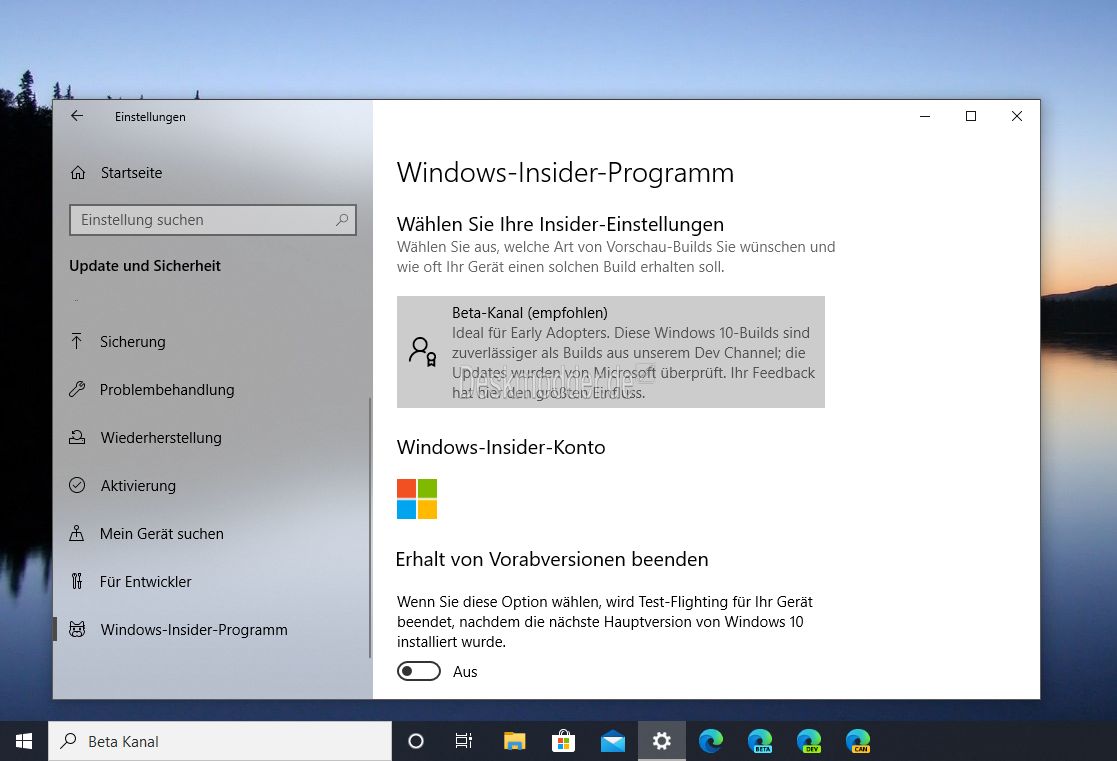This screenshot has width=1117, height=761.
Task: Click the Beta-Kanal user badge icon
Action: tap(422, 351)
